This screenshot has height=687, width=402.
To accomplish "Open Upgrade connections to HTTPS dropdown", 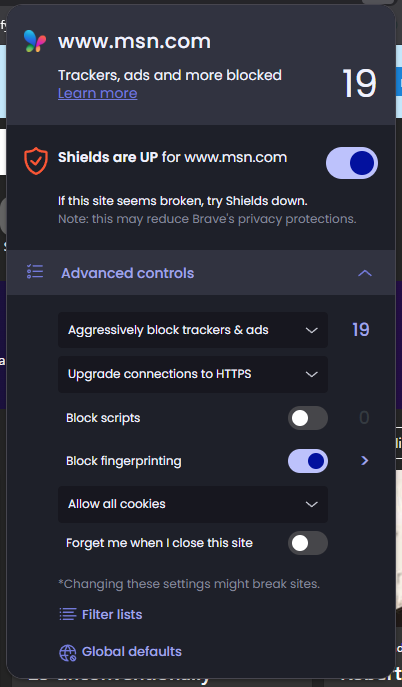I will (193, 374).
